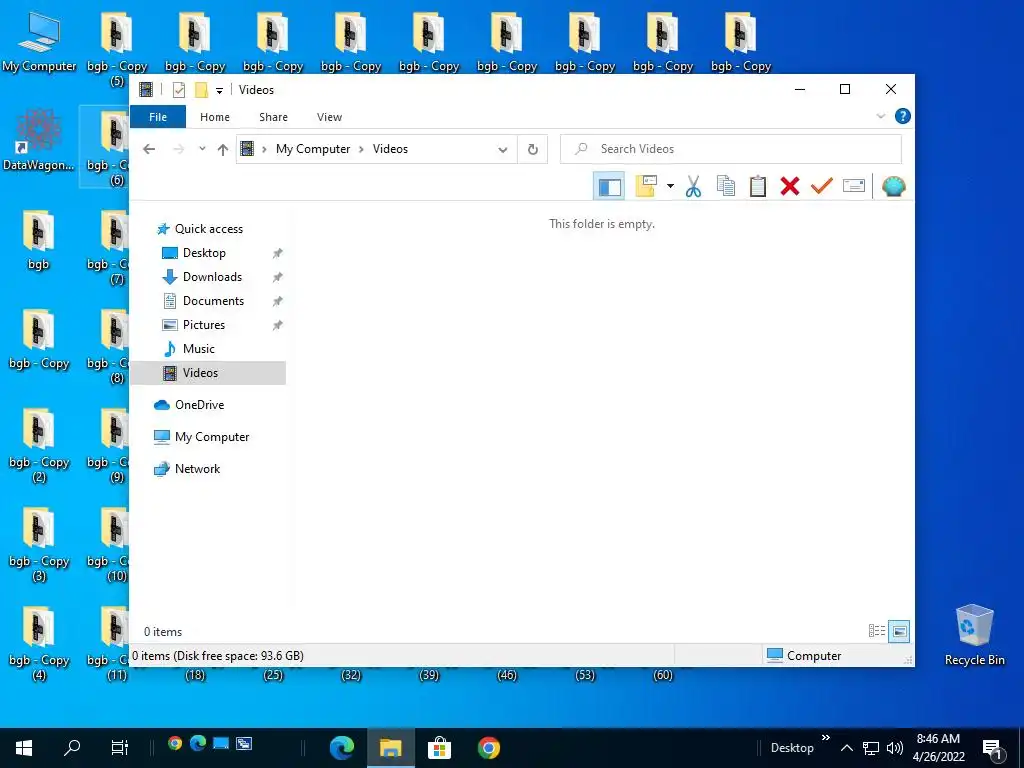The image size is (1024, 768).
Task: Open the notification center icon
Action: coord(993,750)
